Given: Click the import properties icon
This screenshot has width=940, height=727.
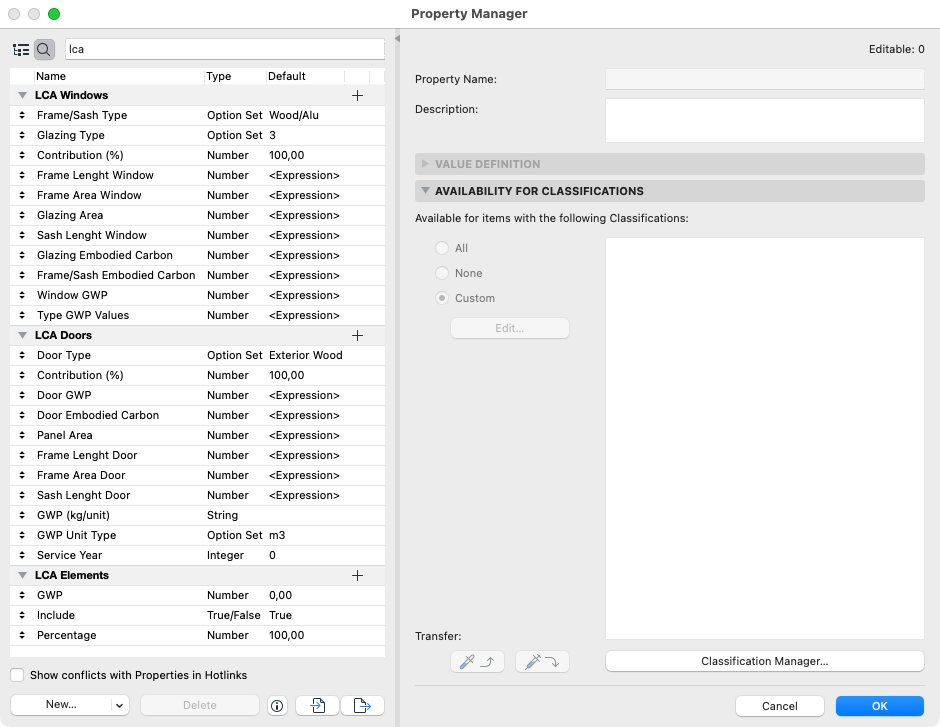Looking at the screenshot, I should (x=318, y=706).
